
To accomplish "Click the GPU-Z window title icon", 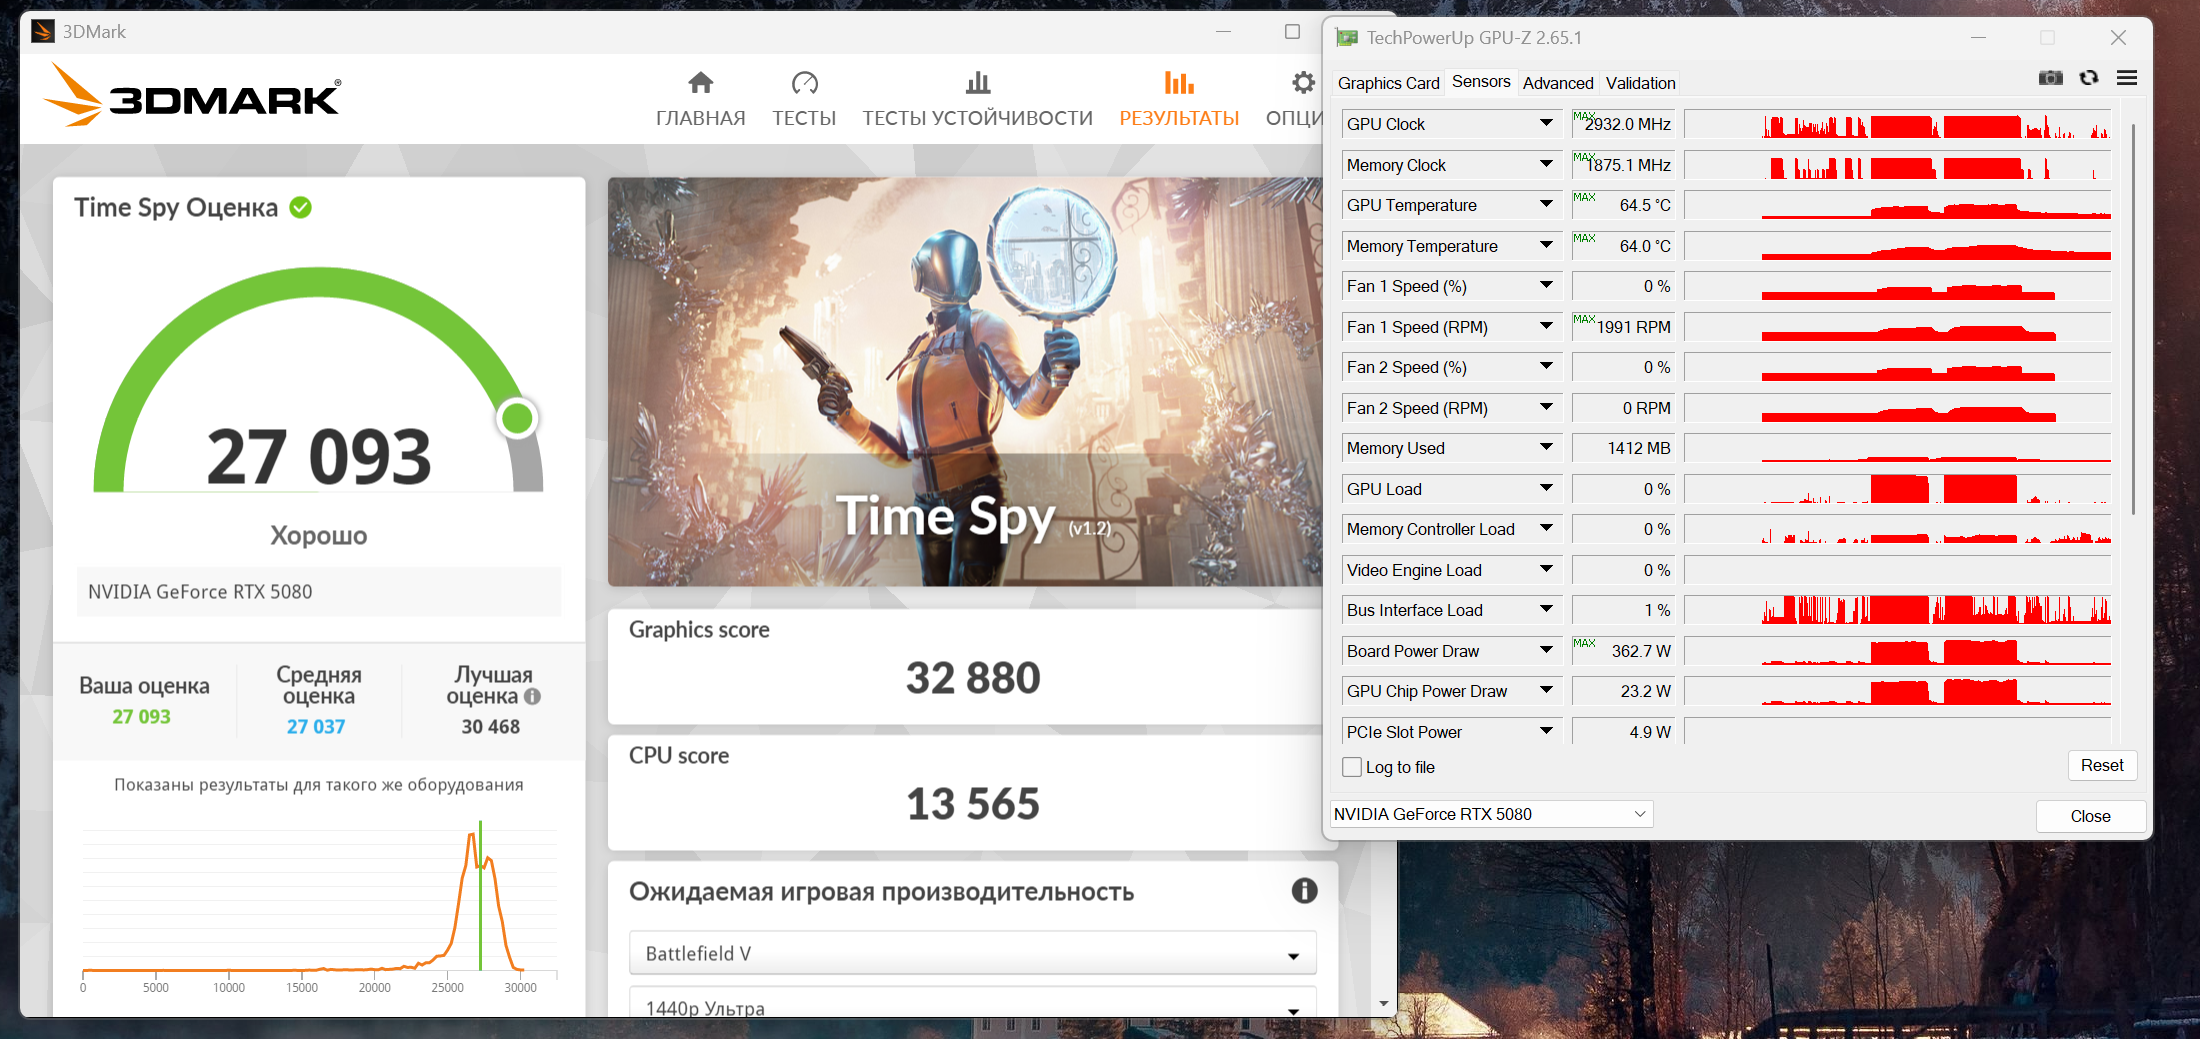I will pyautogui.click(x=1347, y=38).
